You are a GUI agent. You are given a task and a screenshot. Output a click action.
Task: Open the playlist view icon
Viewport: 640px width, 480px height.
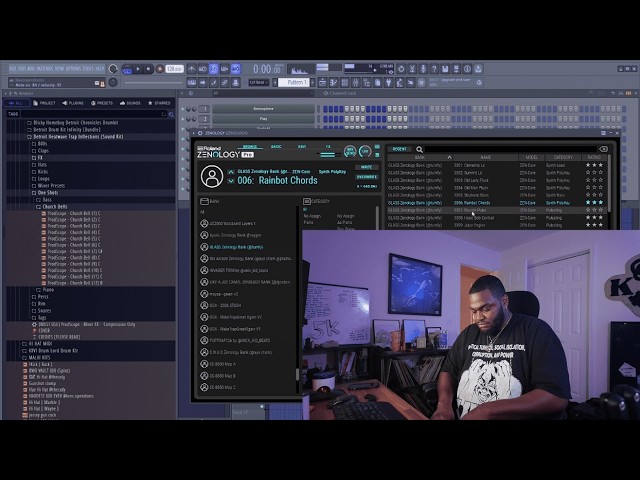tap(322, 82)
